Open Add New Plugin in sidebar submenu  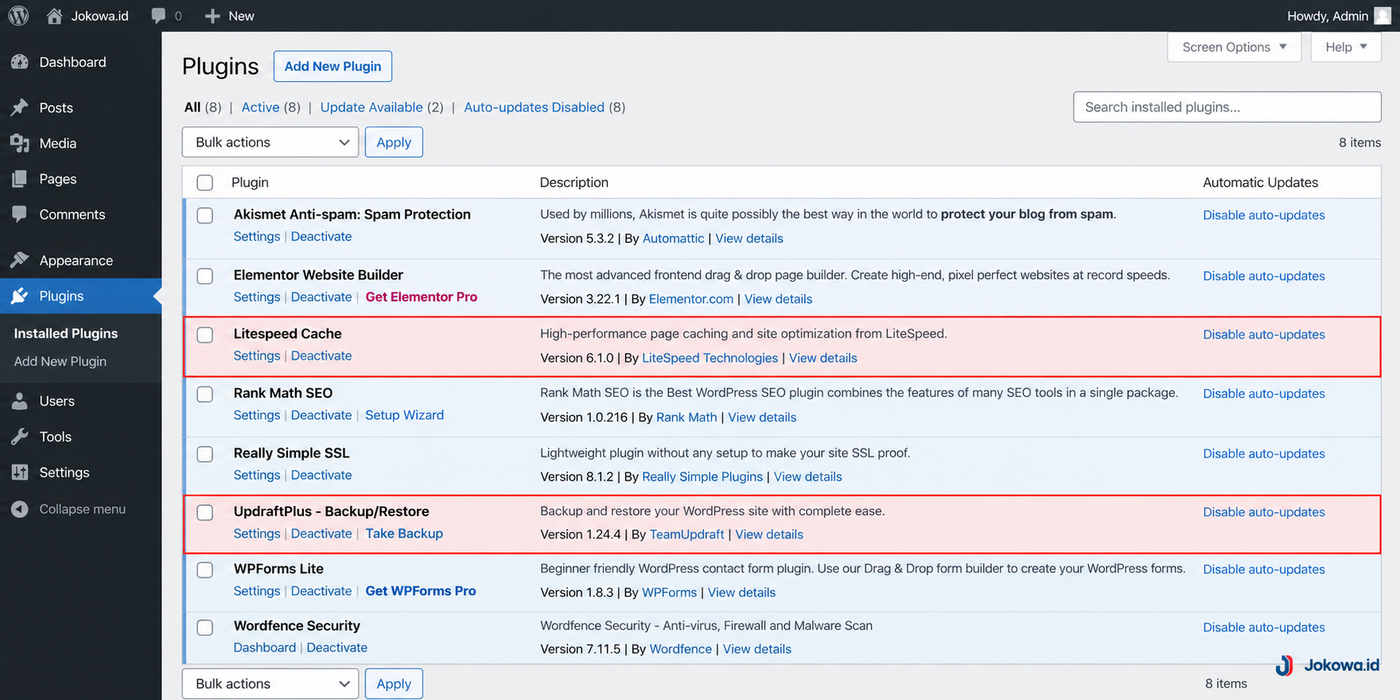tap(60, 361)
